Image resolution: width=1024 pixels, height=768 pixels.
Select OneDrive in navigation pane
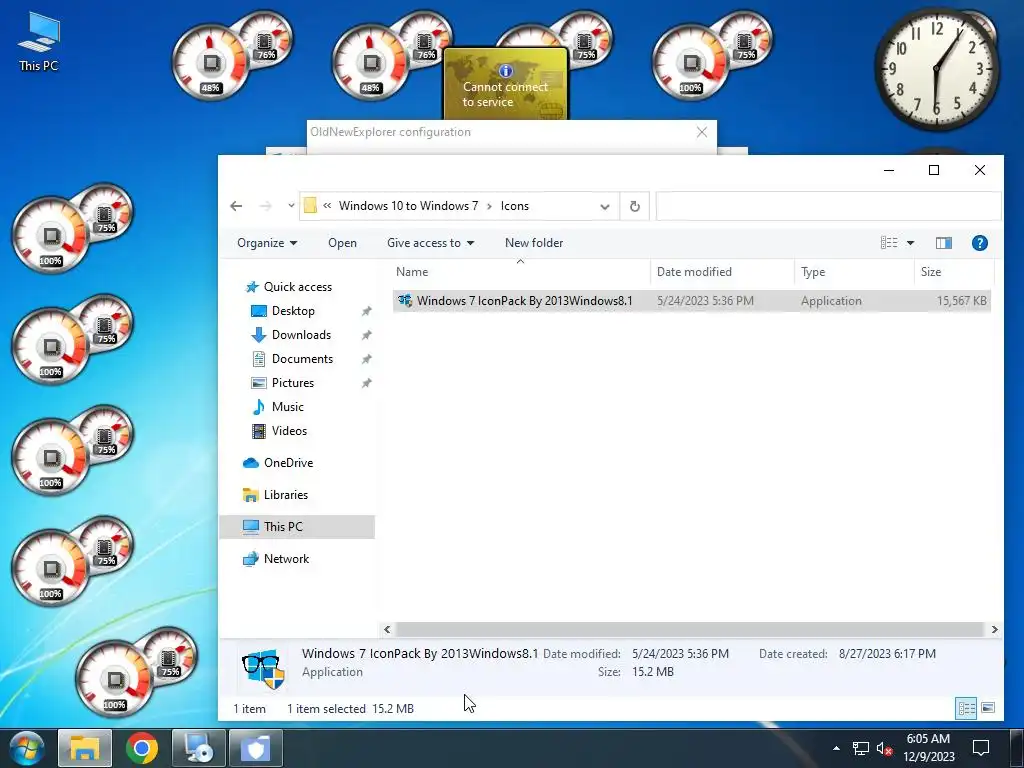(288, 463)
